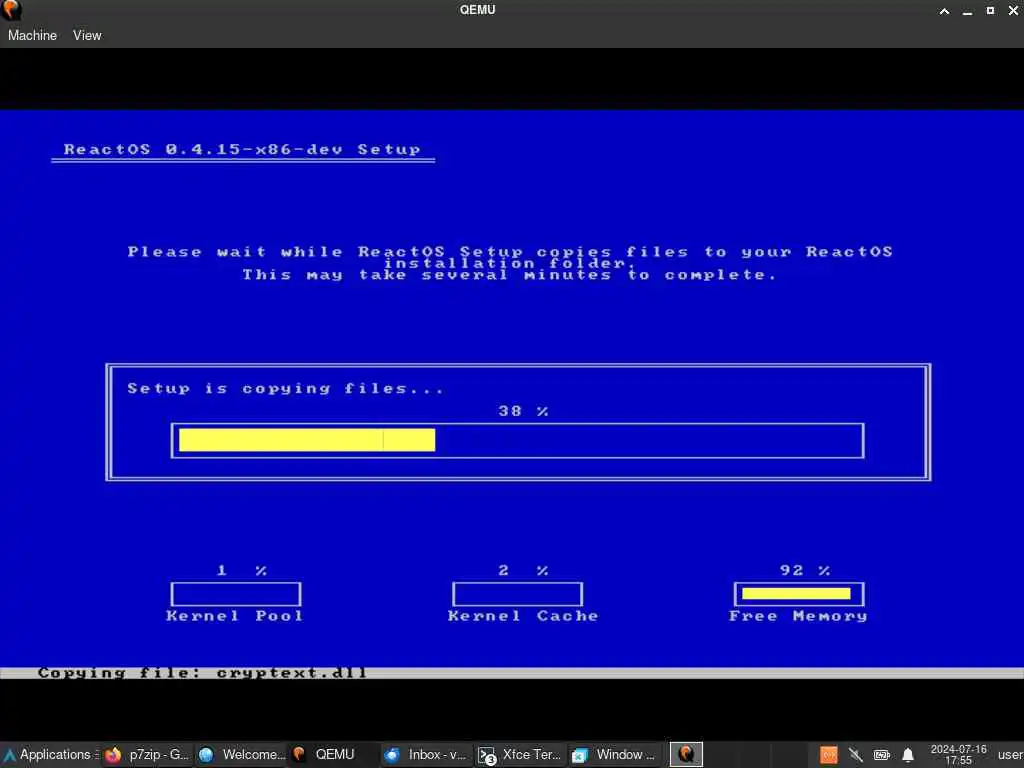Click the roll-up arrow in the QEMU title bar
This screenshot has width=1024, height=768.
[944, 10]
